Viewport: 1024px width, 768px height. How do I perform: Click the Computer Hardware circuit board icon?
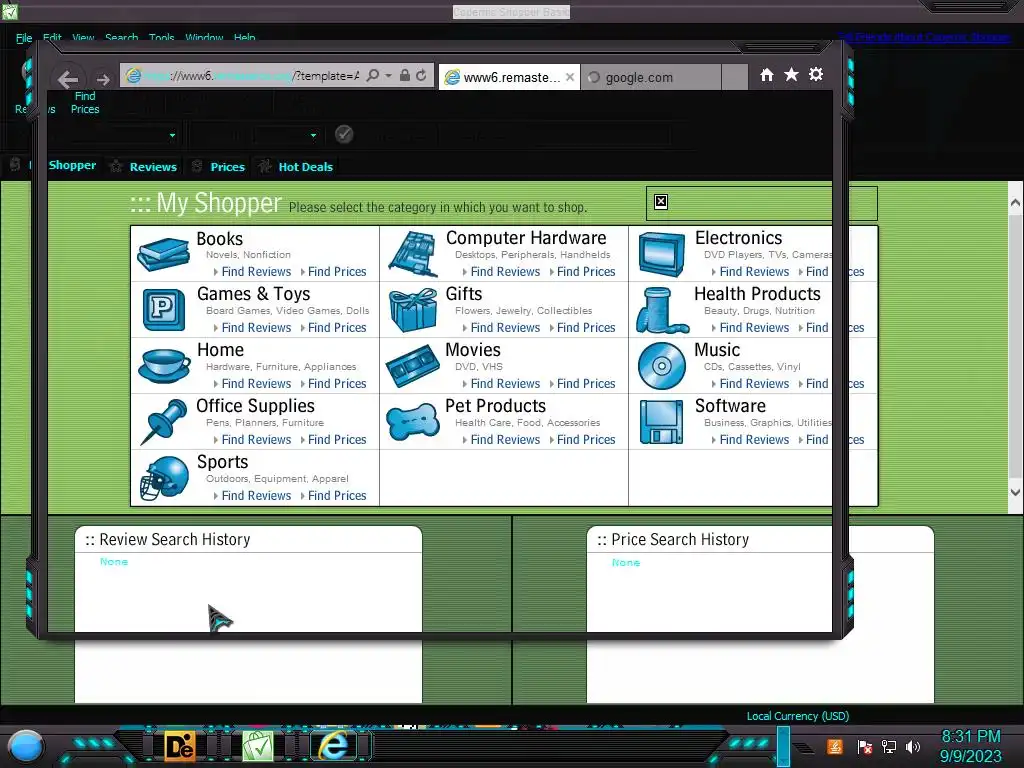click(413, 253)
